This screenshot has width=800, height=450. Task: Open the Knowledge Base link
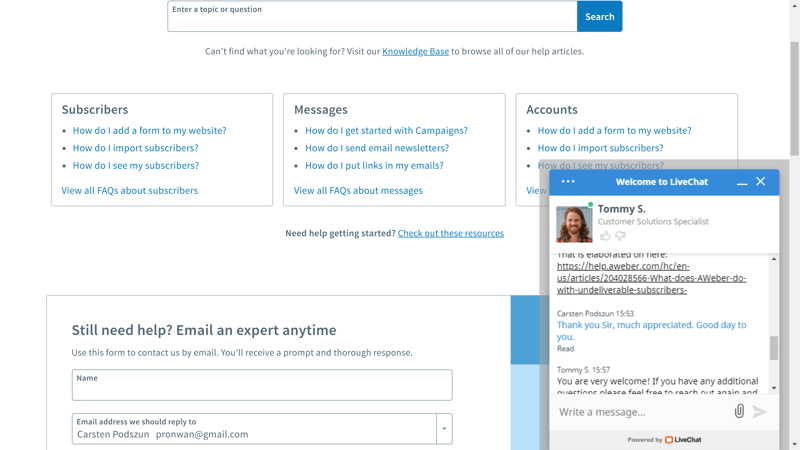[x=415, y=51]
